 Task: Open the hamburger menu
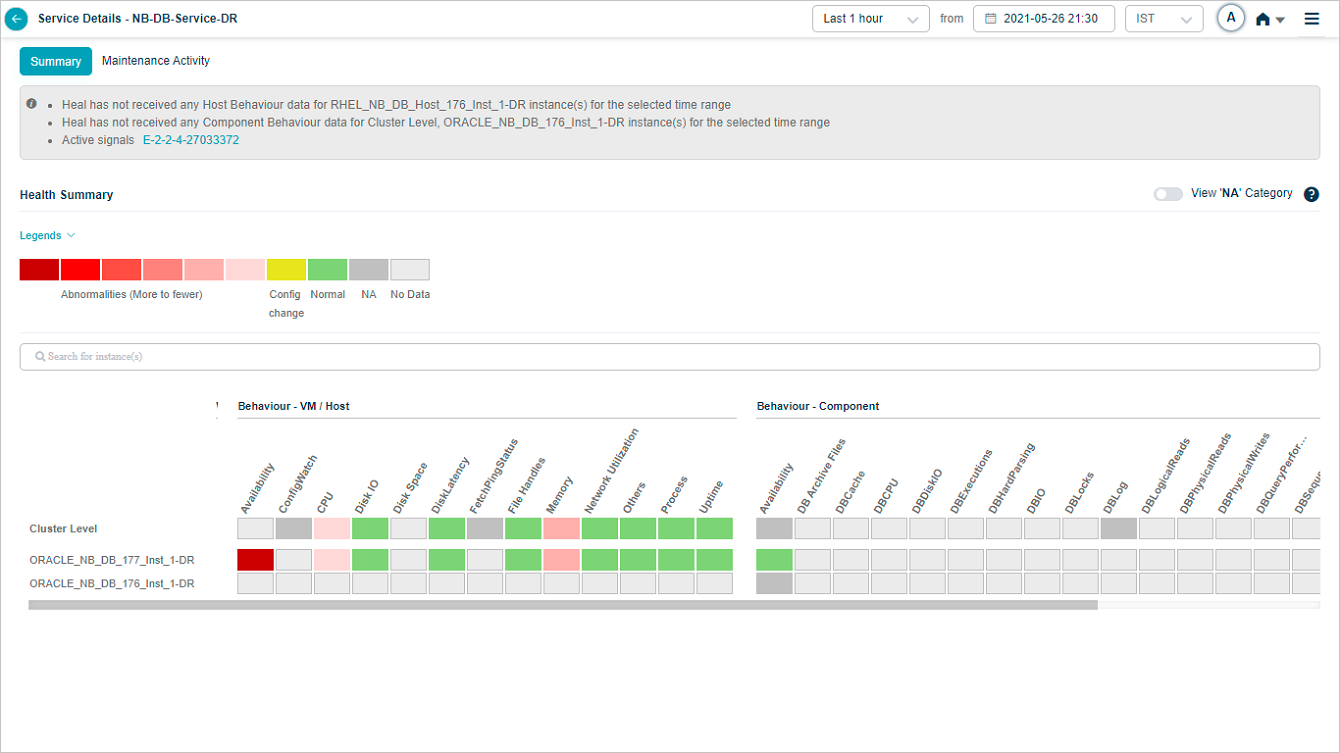[x=1312, y=19]
